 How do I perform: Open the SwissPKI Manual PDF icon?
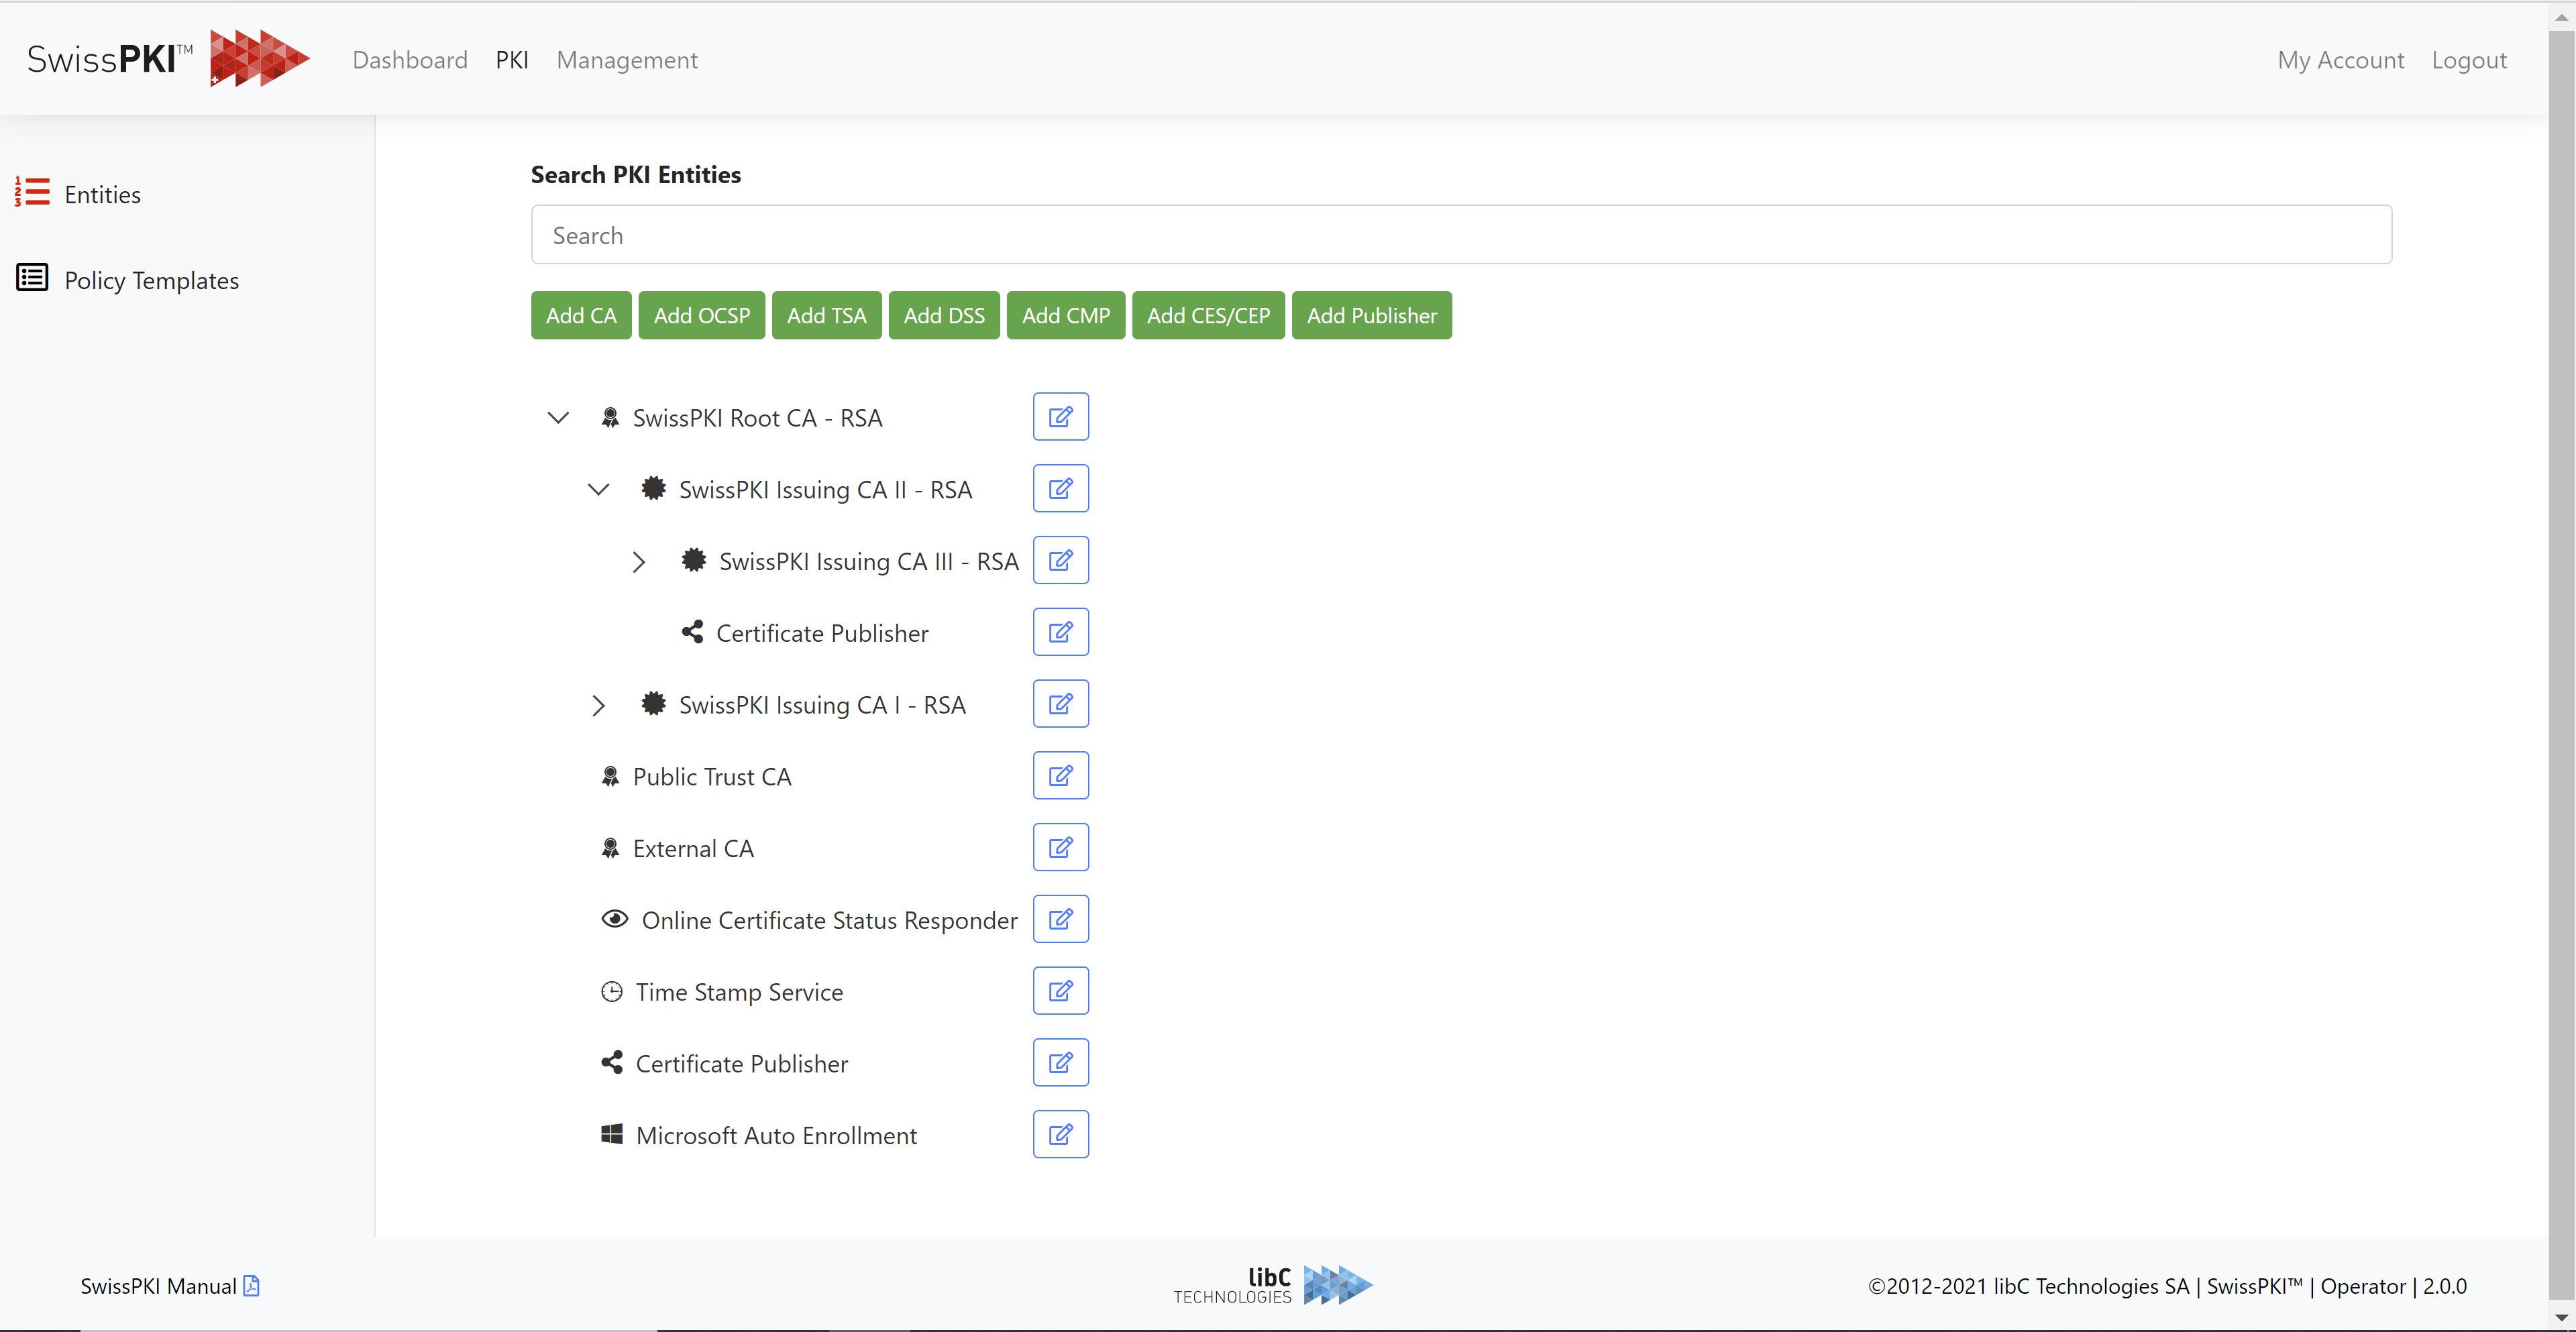click(252, 1286)
